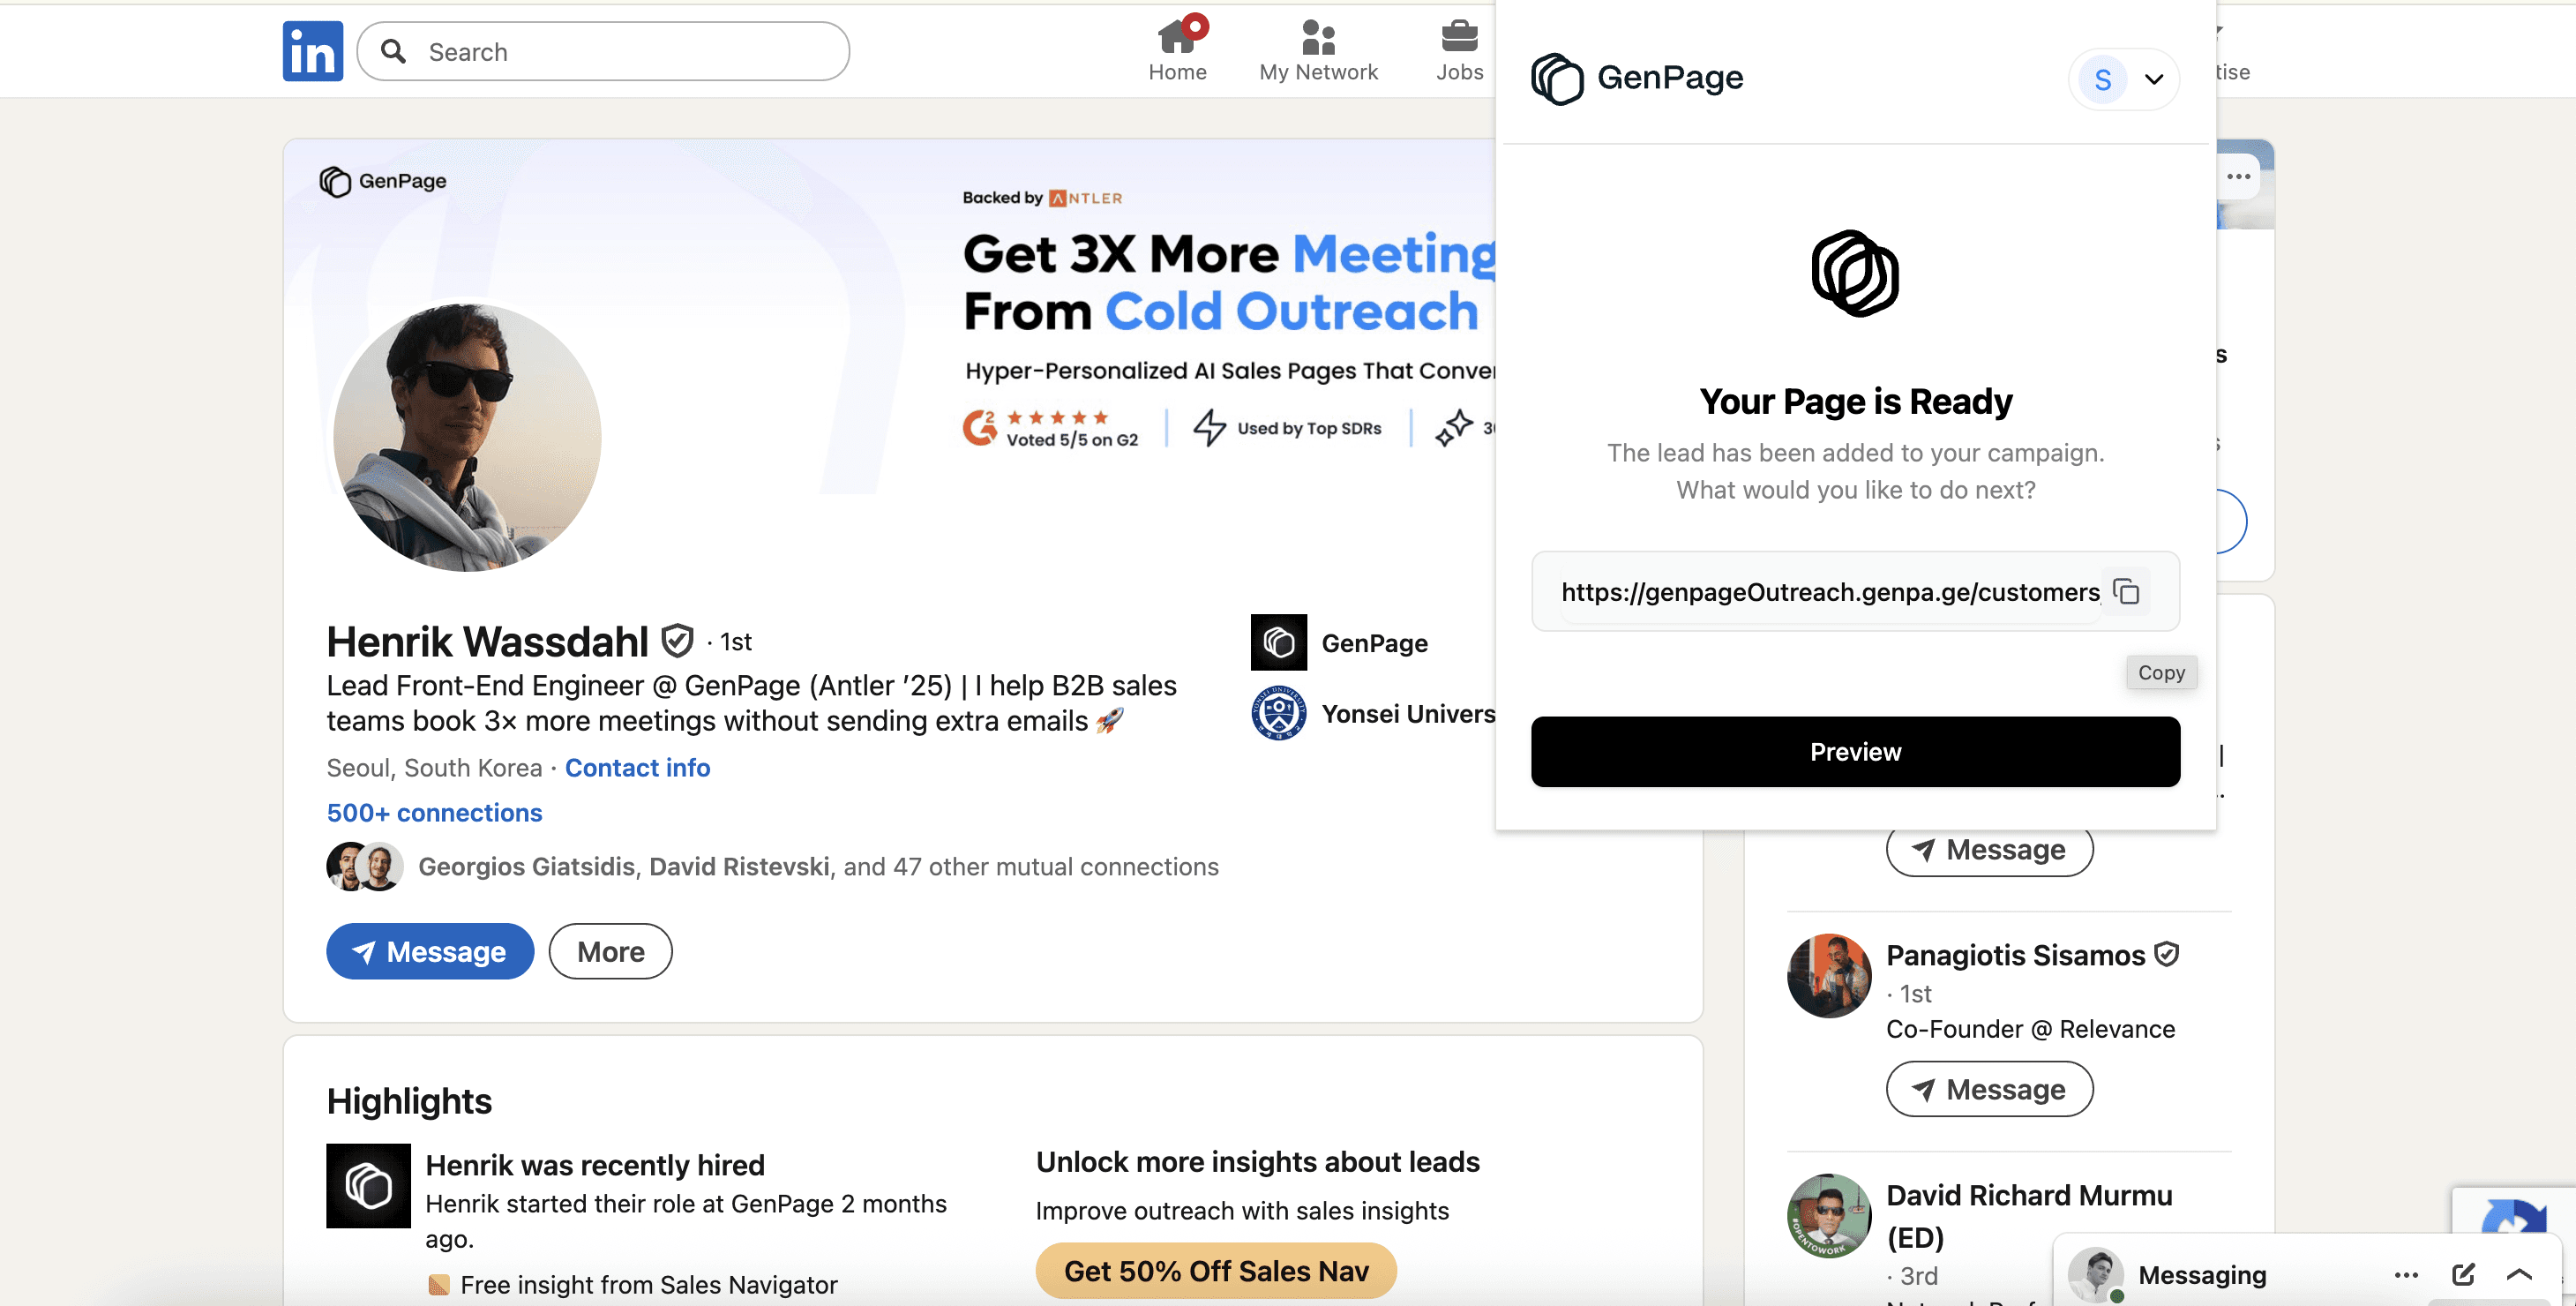
Task: Open the More options menu on profile
Action: 610,951
